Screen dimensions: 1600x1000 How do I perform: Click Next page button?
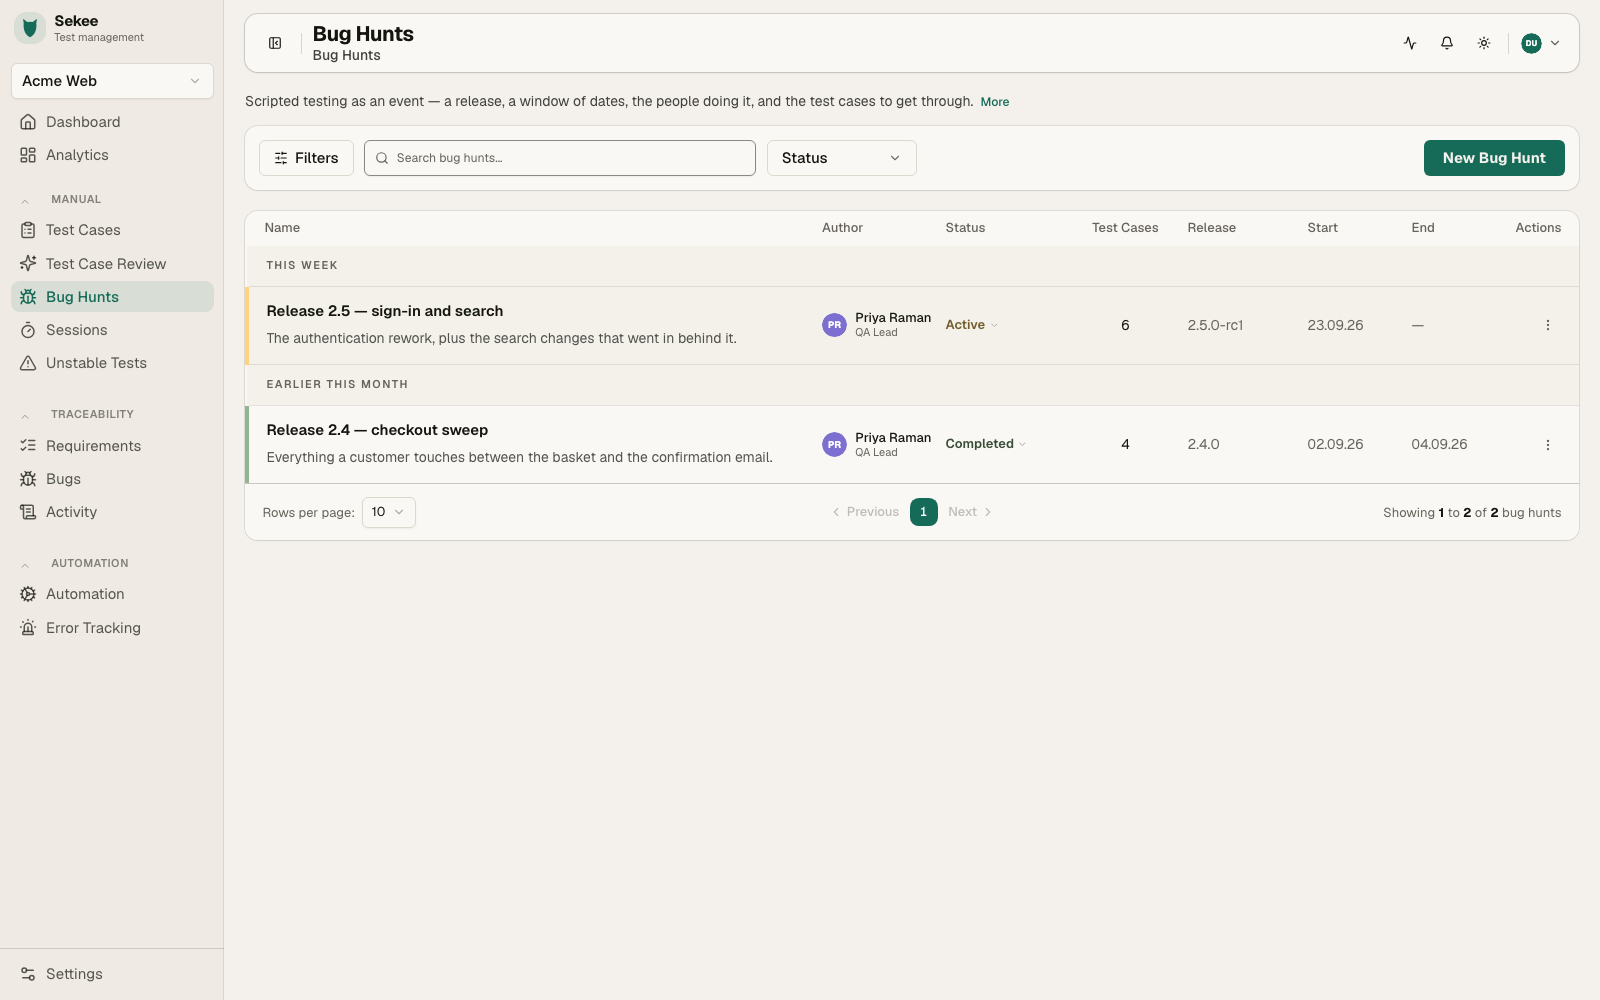(x=970, y=512)
